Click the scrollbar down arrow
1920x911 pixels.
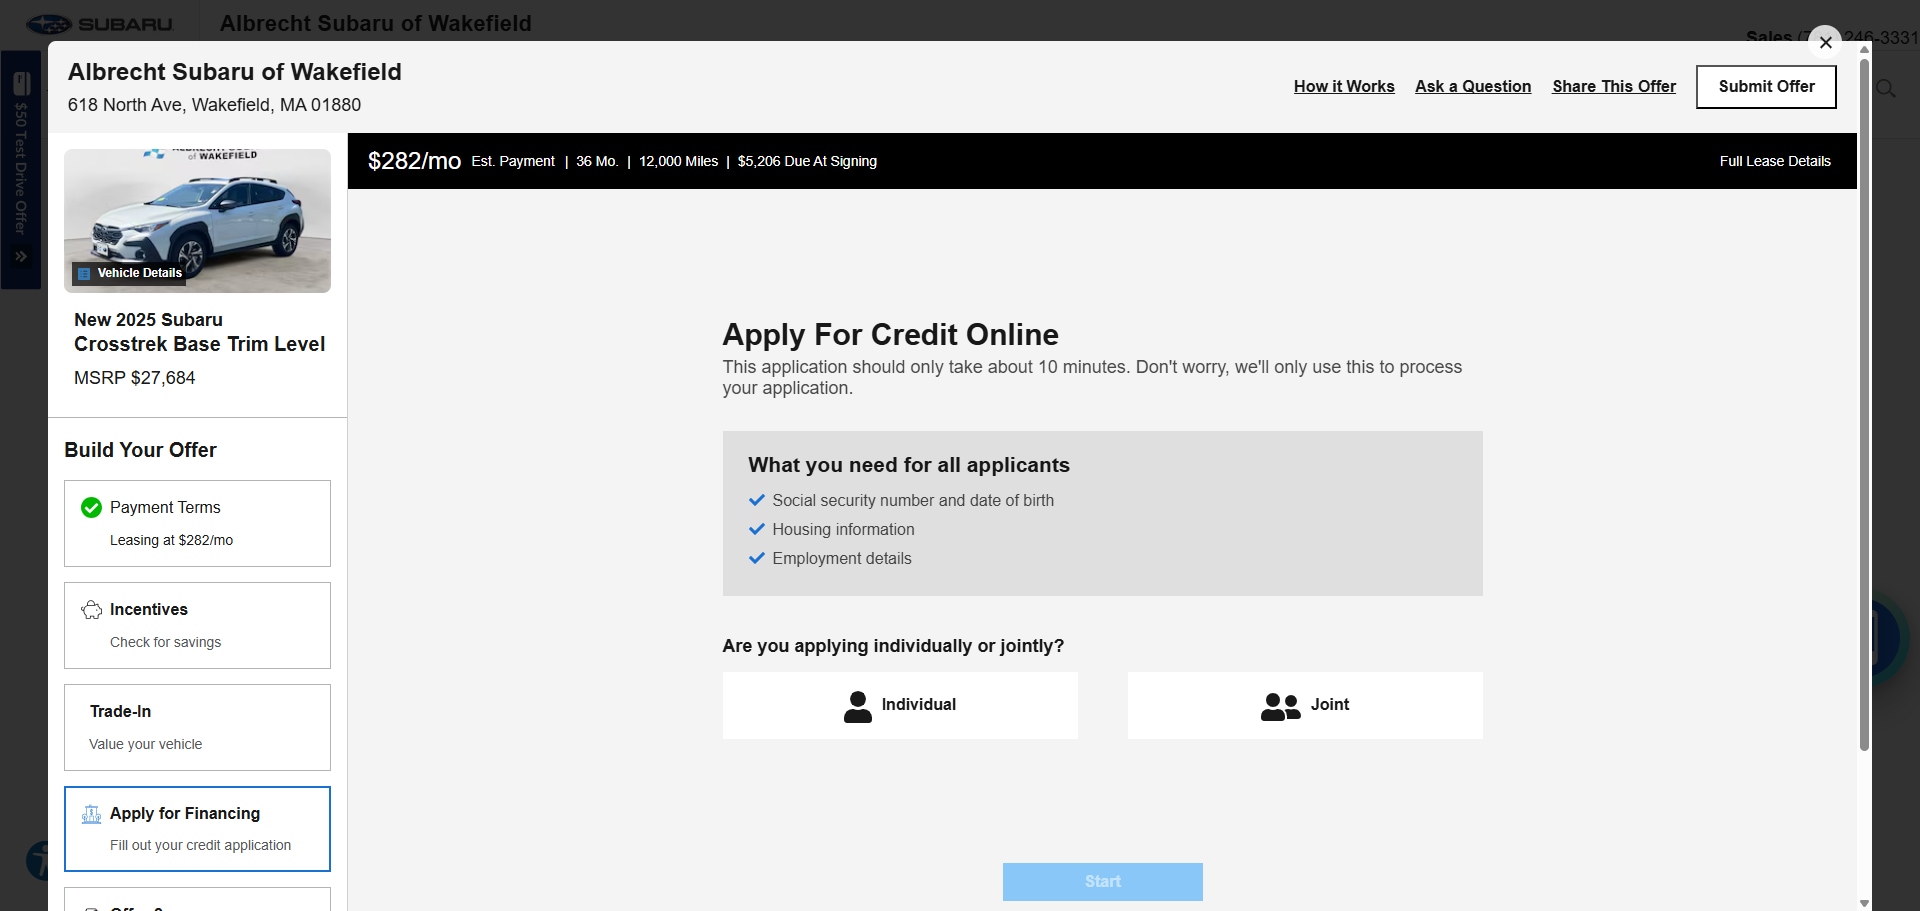tap(1864, 903)
